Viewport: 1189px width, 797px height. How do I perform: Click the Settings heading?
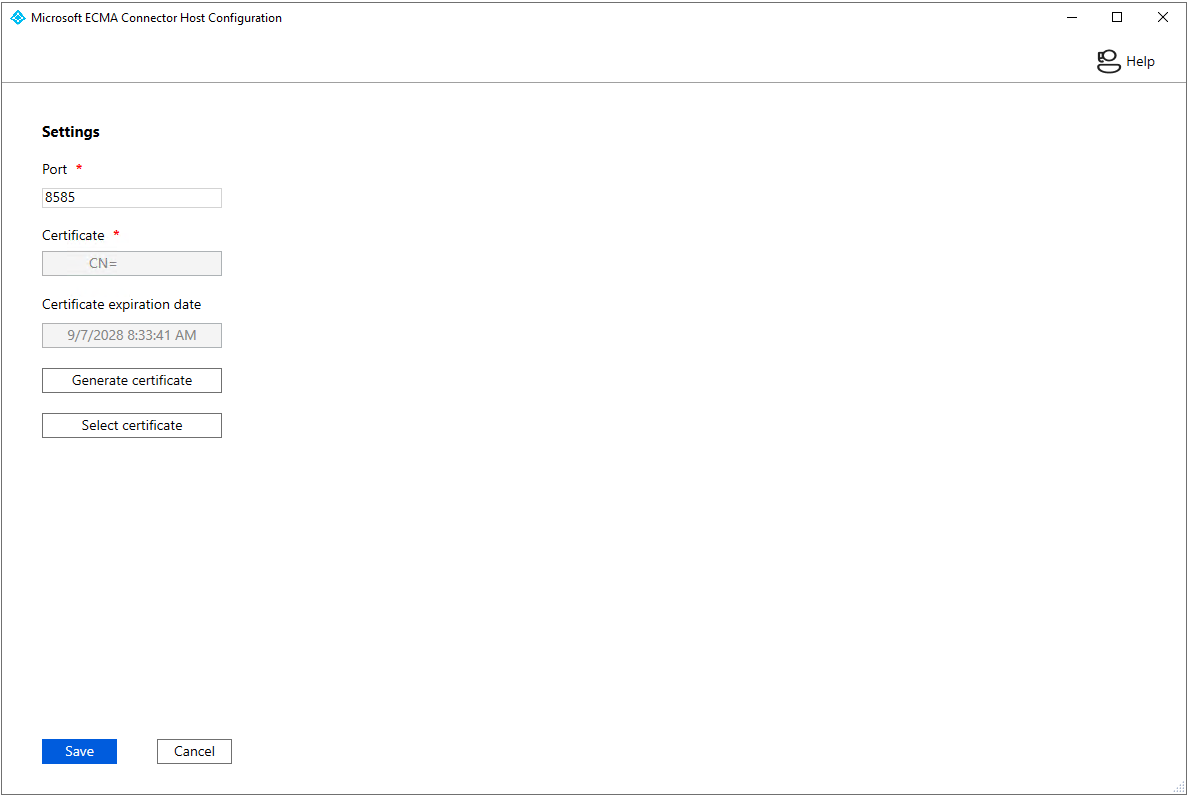[x=71, y=132]
